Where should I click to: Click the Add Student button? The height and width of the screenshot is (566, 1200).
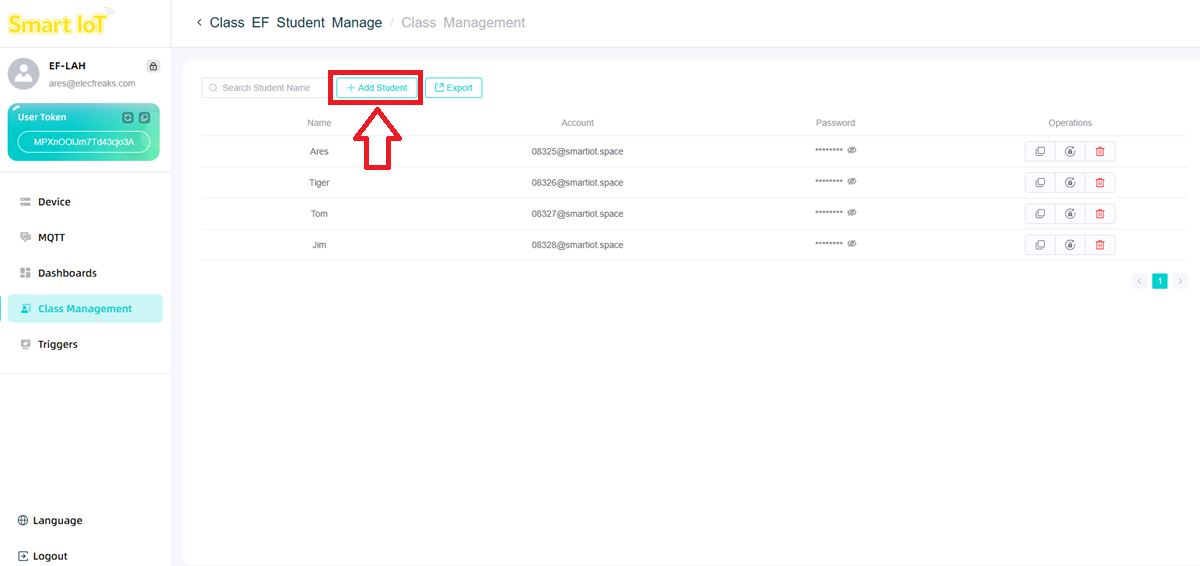click(x=377, y=88)
